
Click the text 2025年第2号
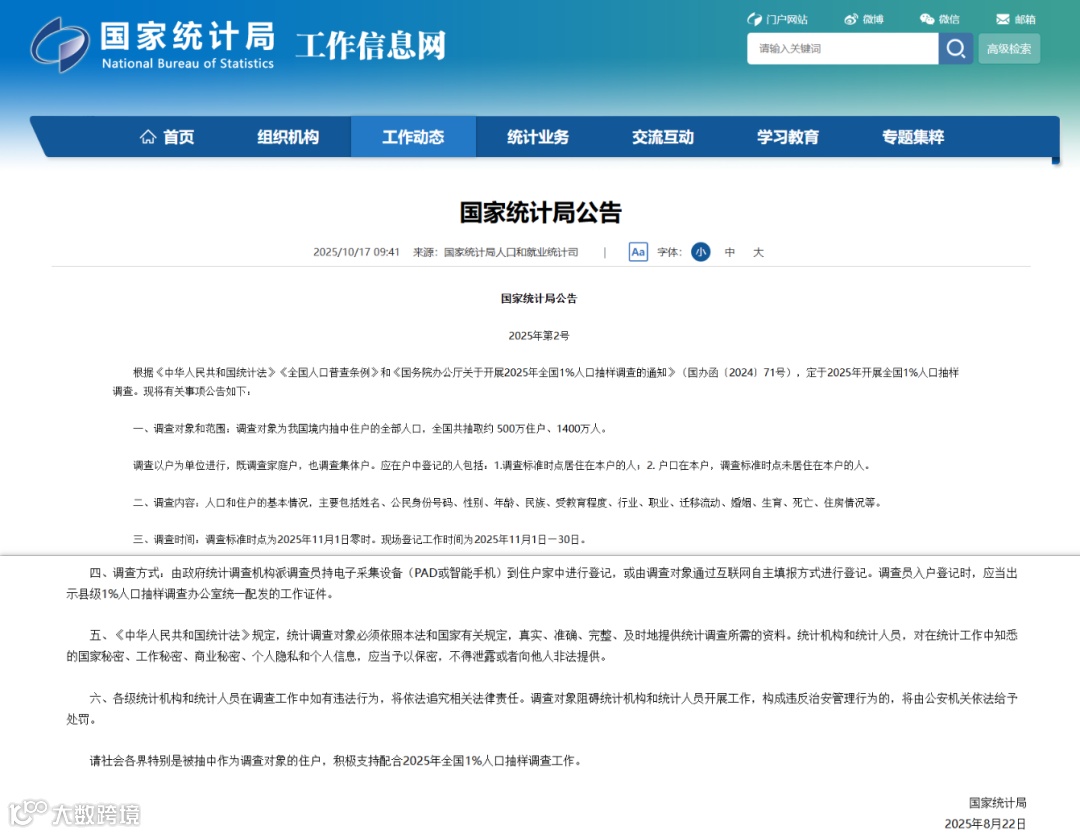coord(539,336)
